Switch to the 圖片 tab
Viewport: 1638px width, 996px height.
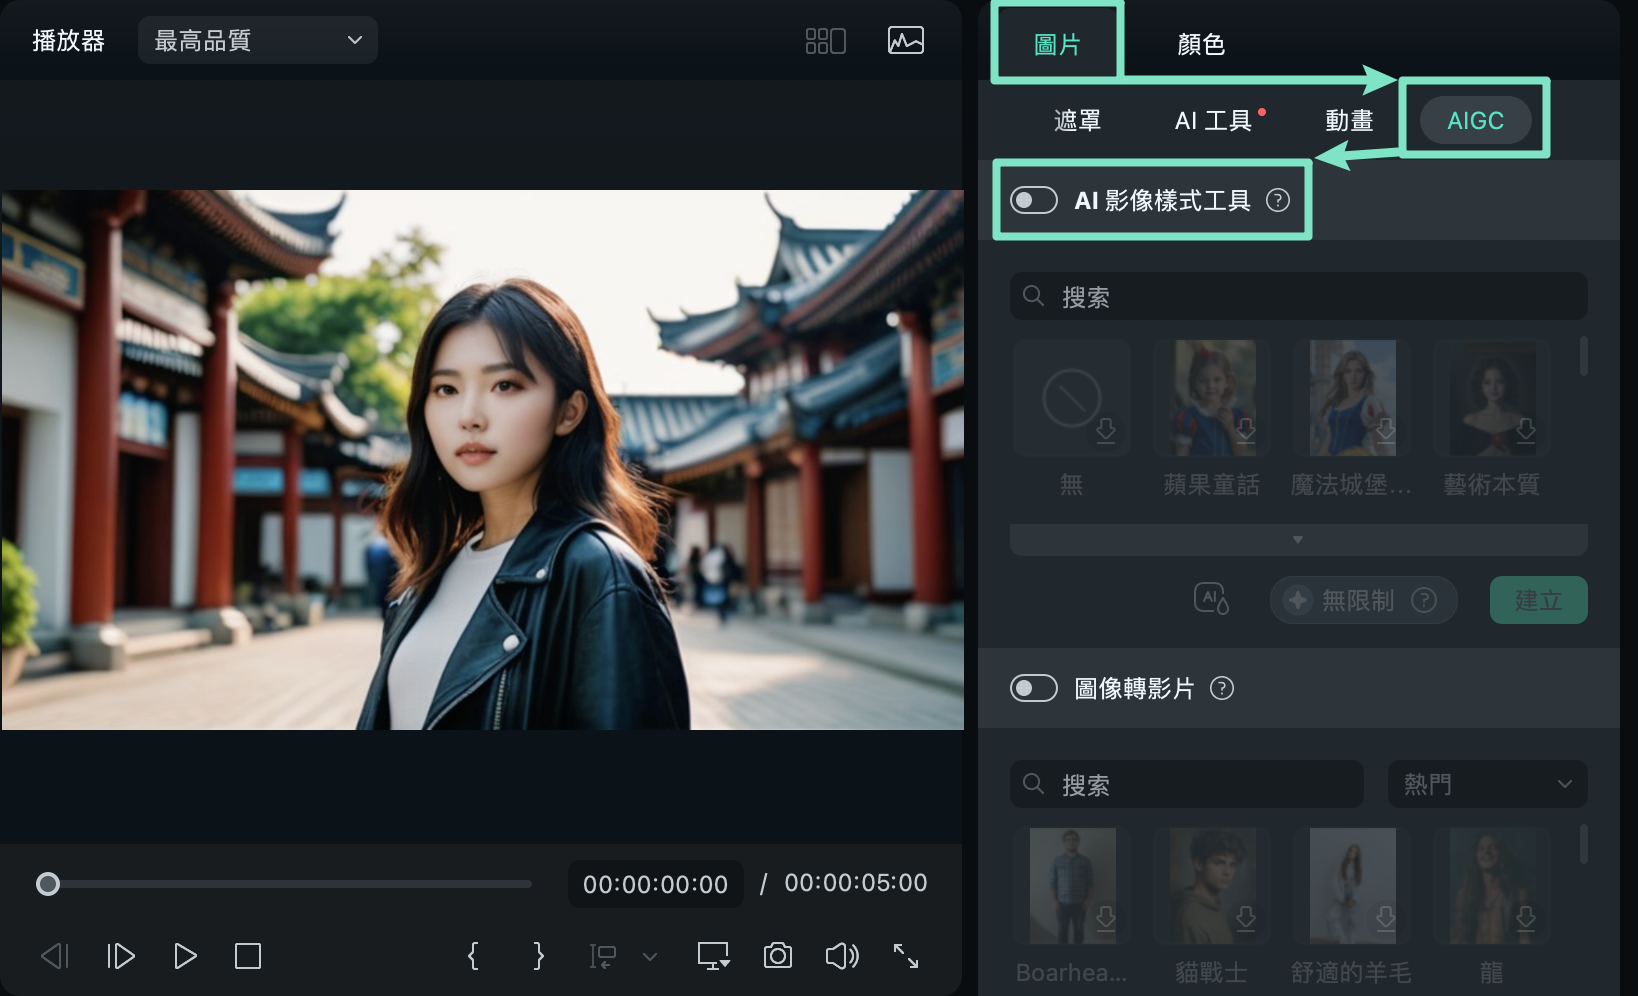pyautogui.click(x=1057, y=44)
